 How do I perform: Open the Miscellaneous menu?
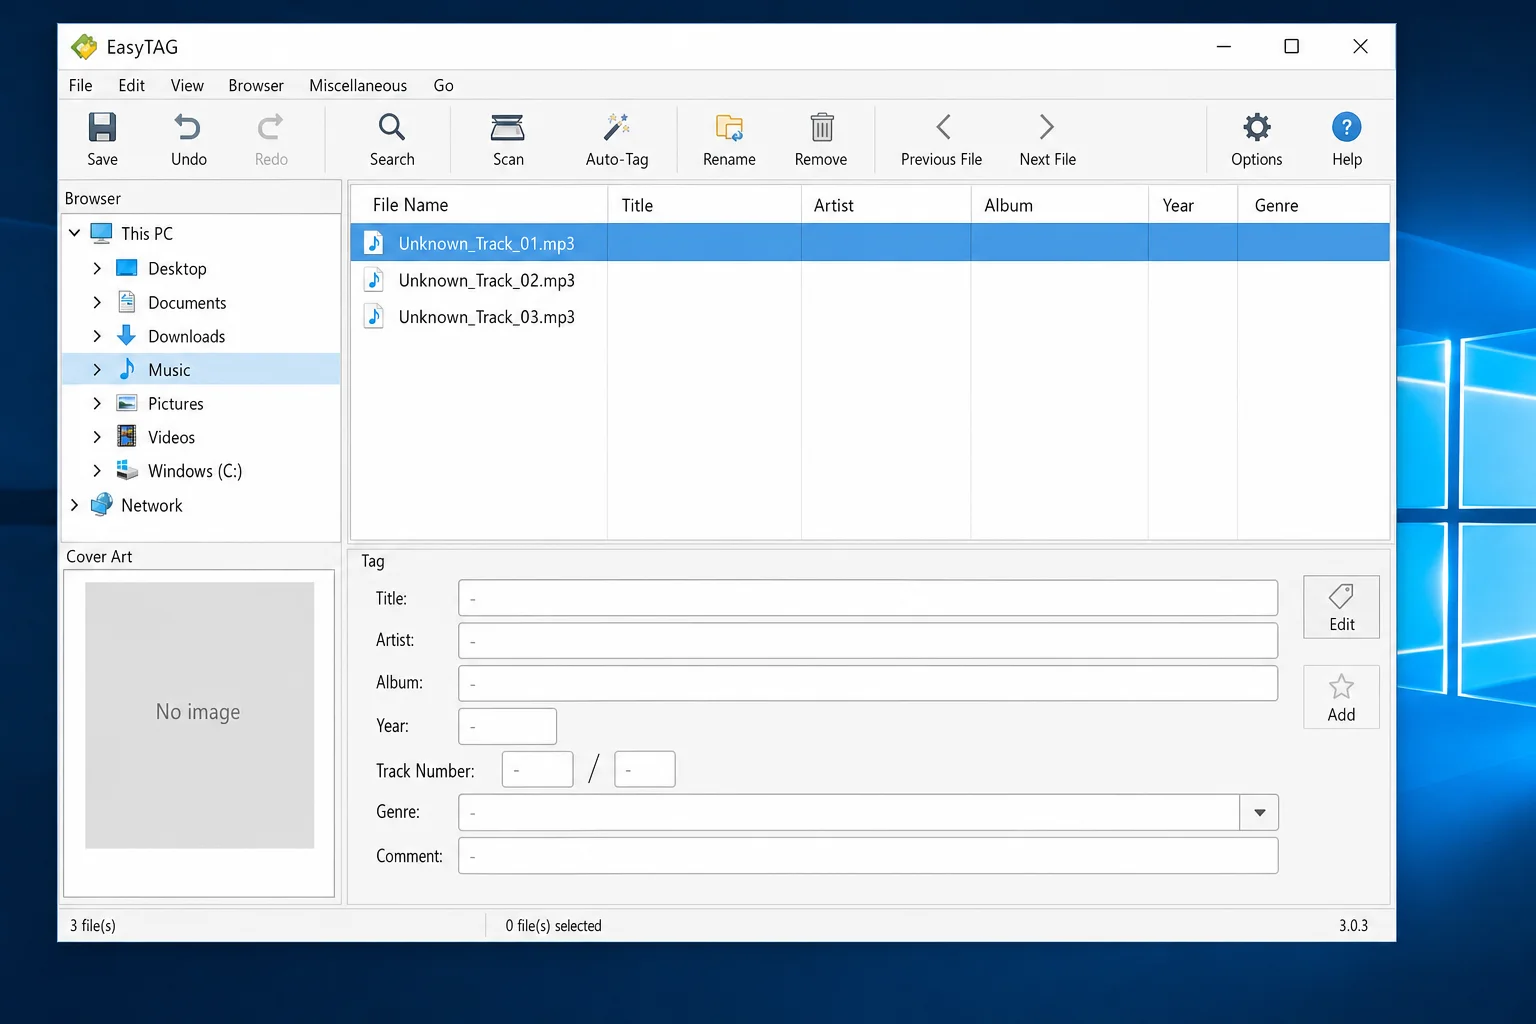[x=358, y=86]
